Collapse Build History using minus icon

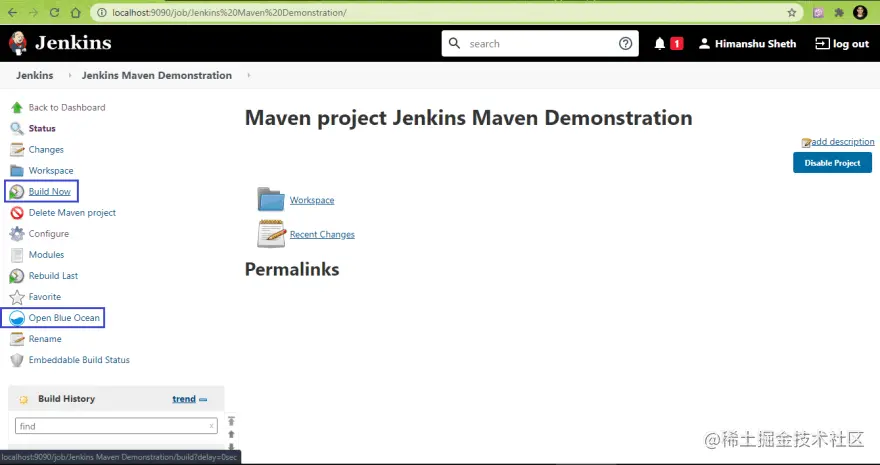(x=203, y=399)
